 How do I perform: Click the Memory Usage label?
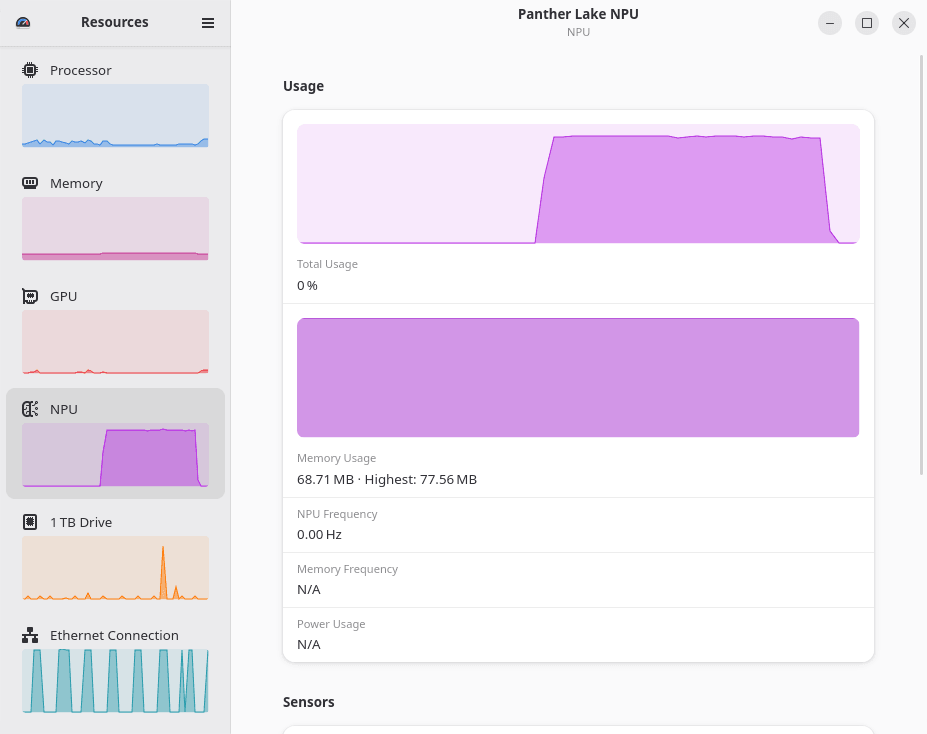coord(336,458)
